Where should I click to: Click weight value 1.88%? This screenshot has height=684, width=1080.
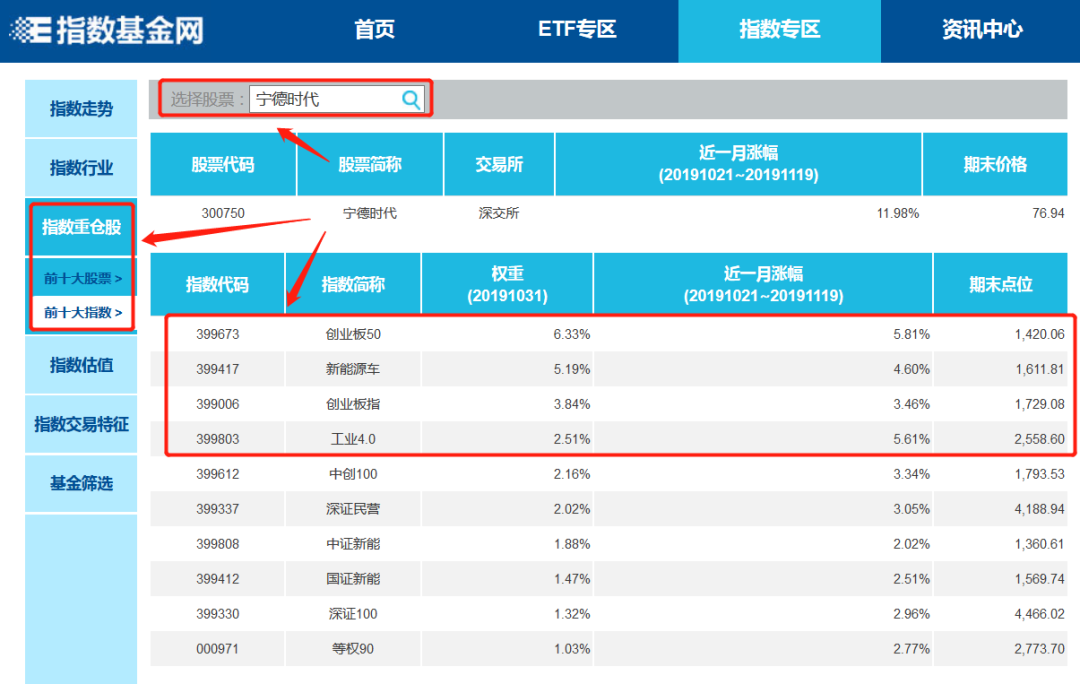pos(572,544)
